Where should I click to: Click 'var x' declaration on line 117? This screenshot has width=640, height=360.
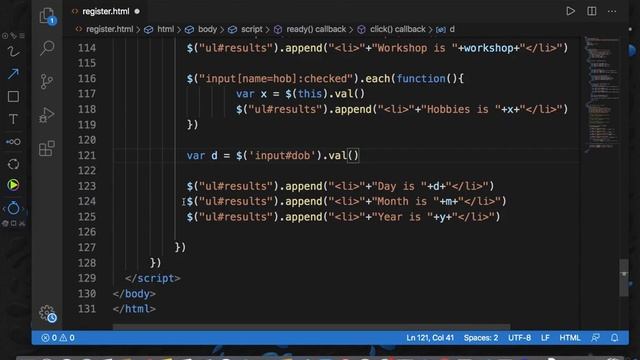(x=251, y=94)
